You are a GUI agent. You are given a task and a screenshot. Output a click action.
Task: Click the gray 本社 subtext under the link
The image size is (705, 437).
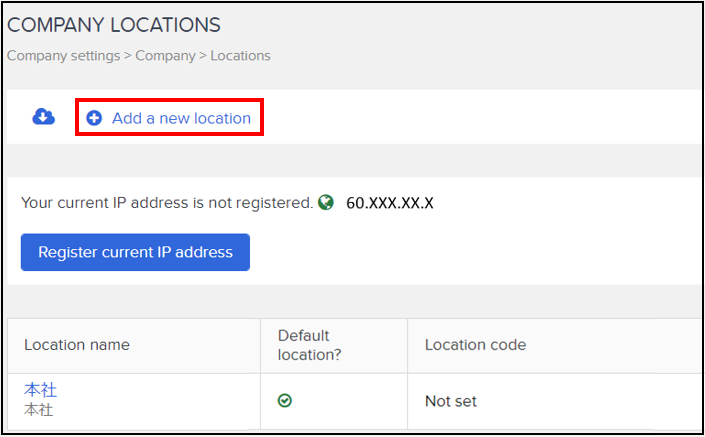click(x=39, y=410)
